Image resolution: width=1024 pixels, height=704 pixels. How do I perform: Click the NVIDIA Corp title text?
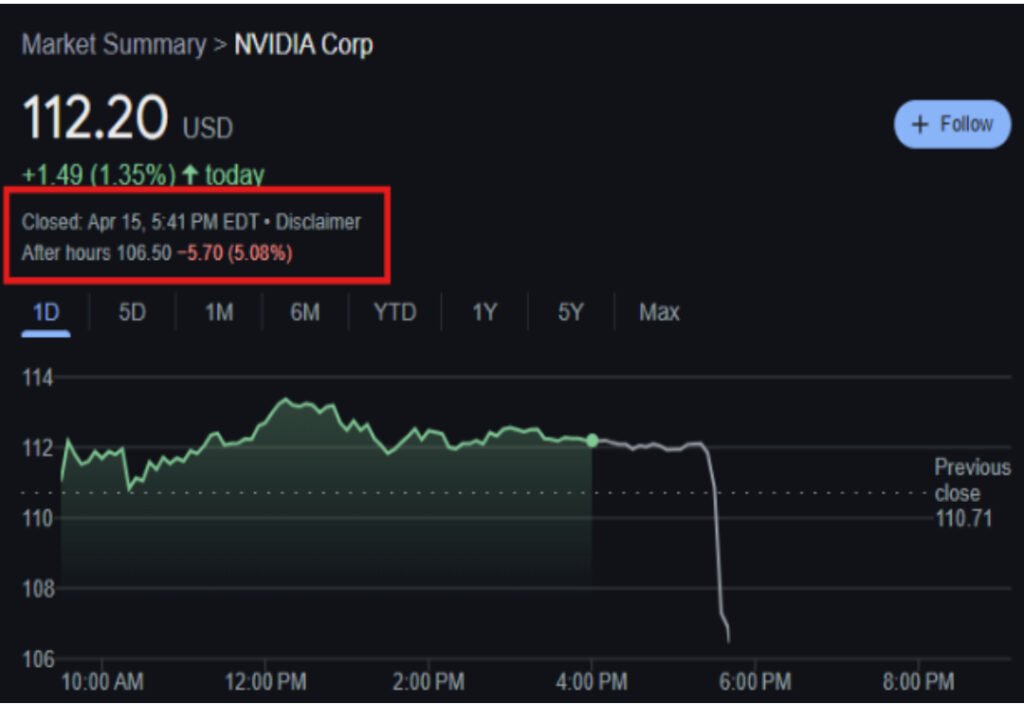[x=303, y=45]
